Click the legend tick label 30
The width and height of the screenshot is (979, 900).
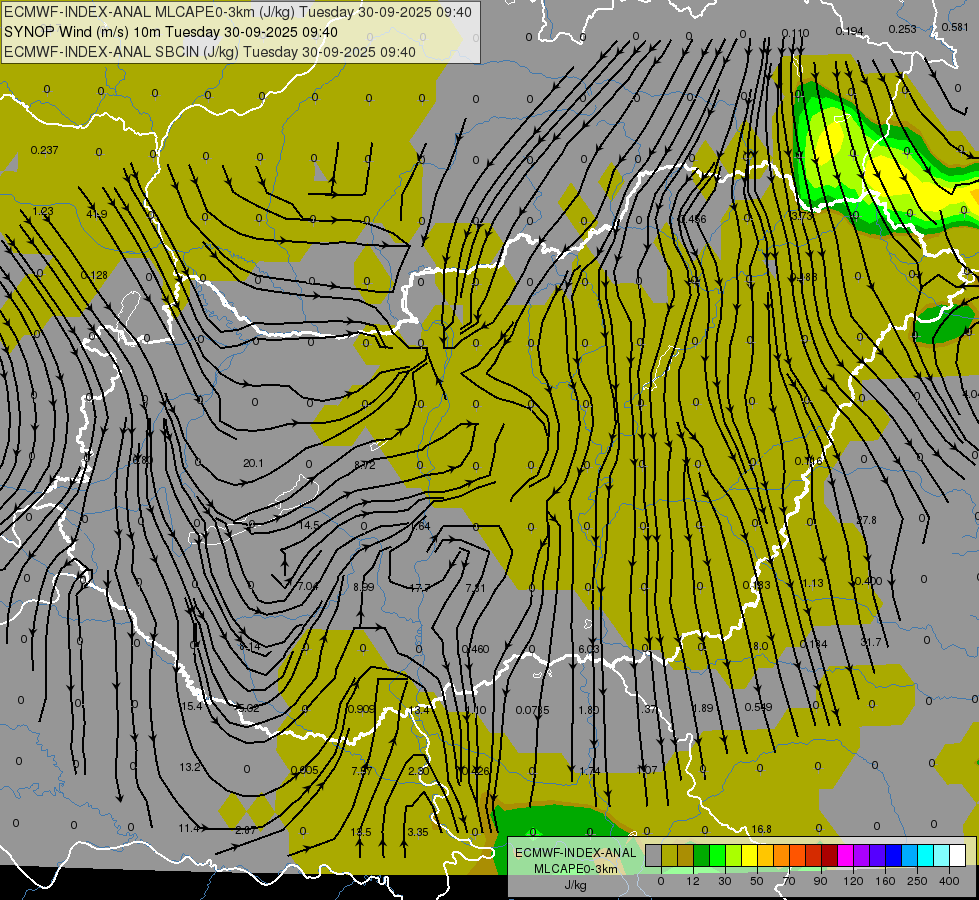pyautogui.click(x=725, y=881)
